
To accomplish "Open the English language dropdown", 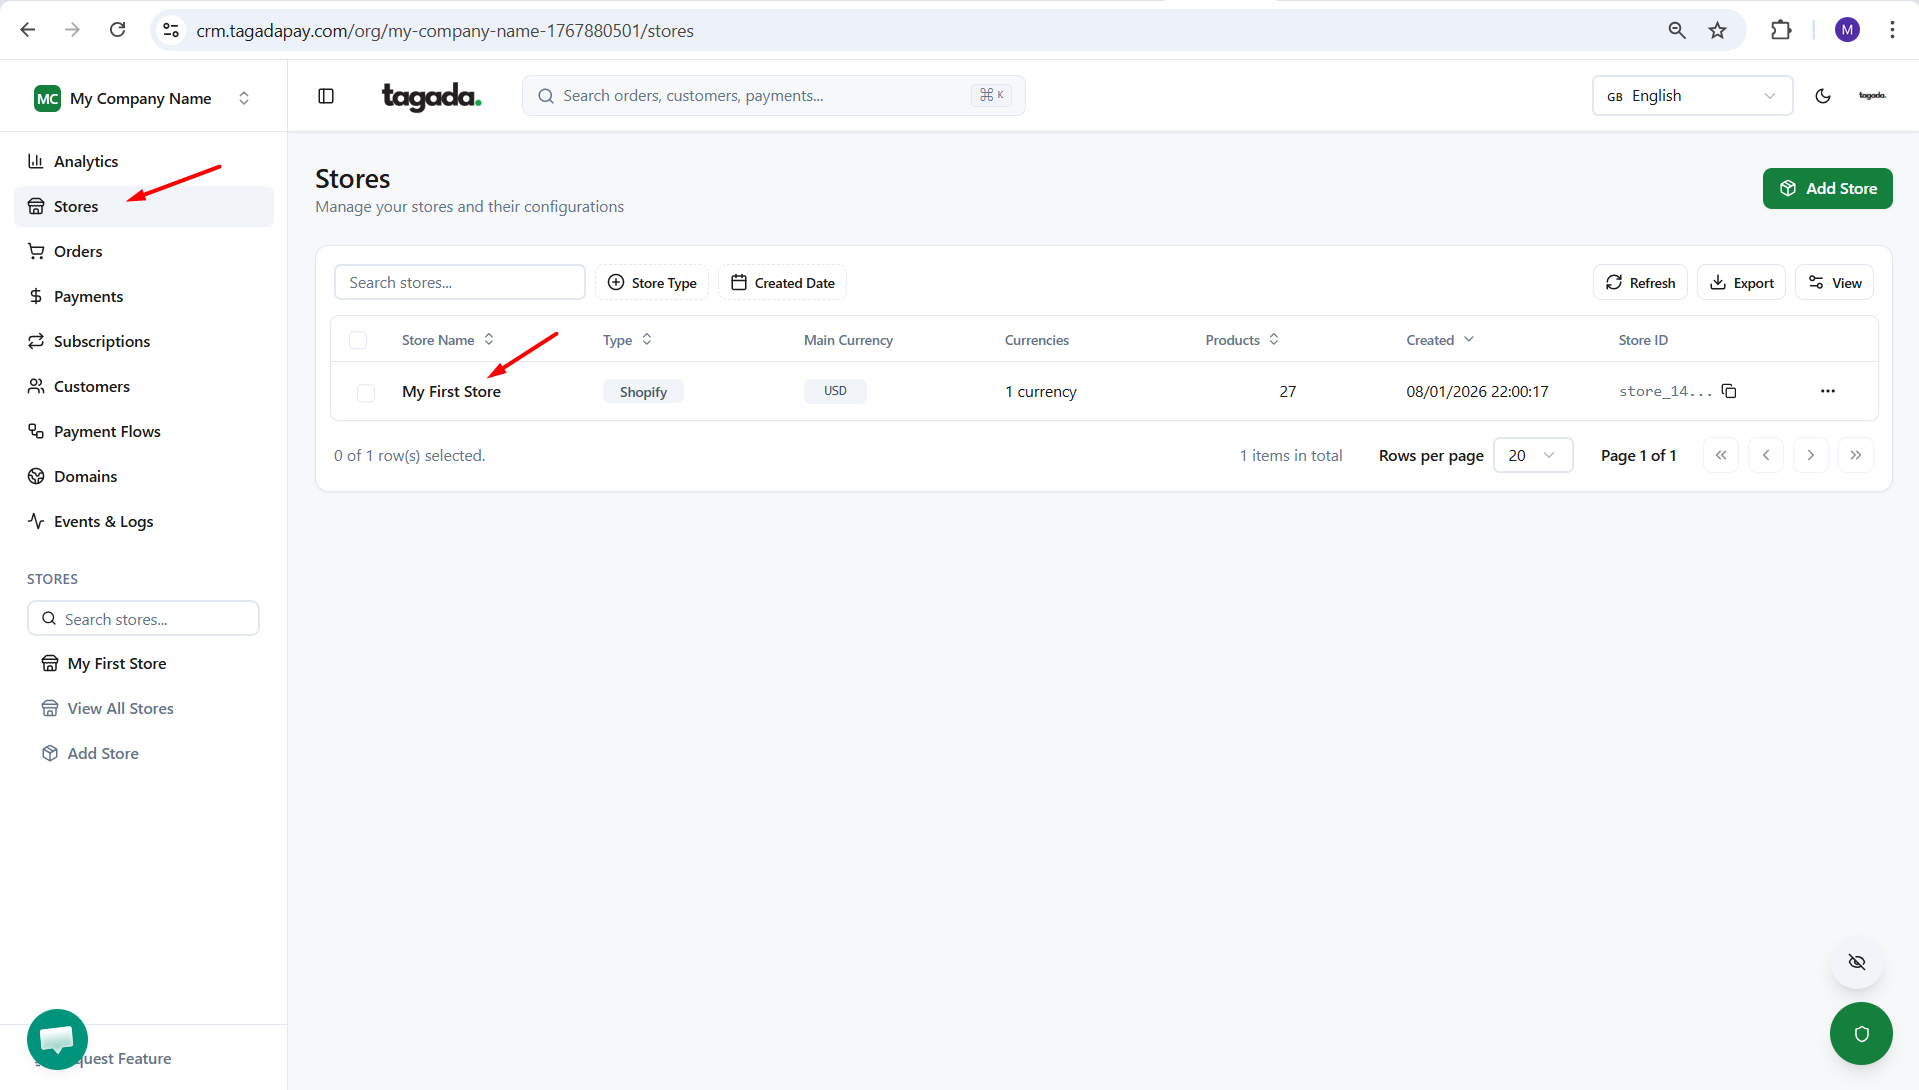I will coord(1691,96).
